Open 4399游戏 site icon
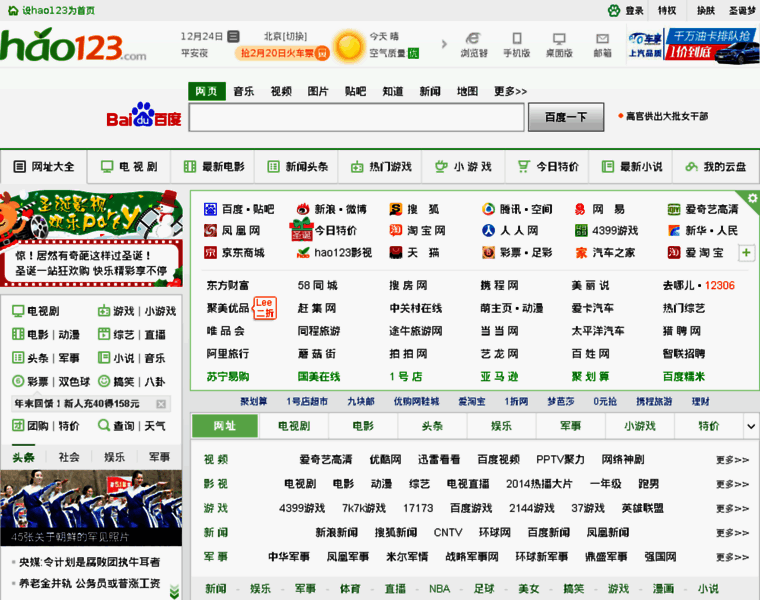This screenshot has width=760, height=600. 581,230
